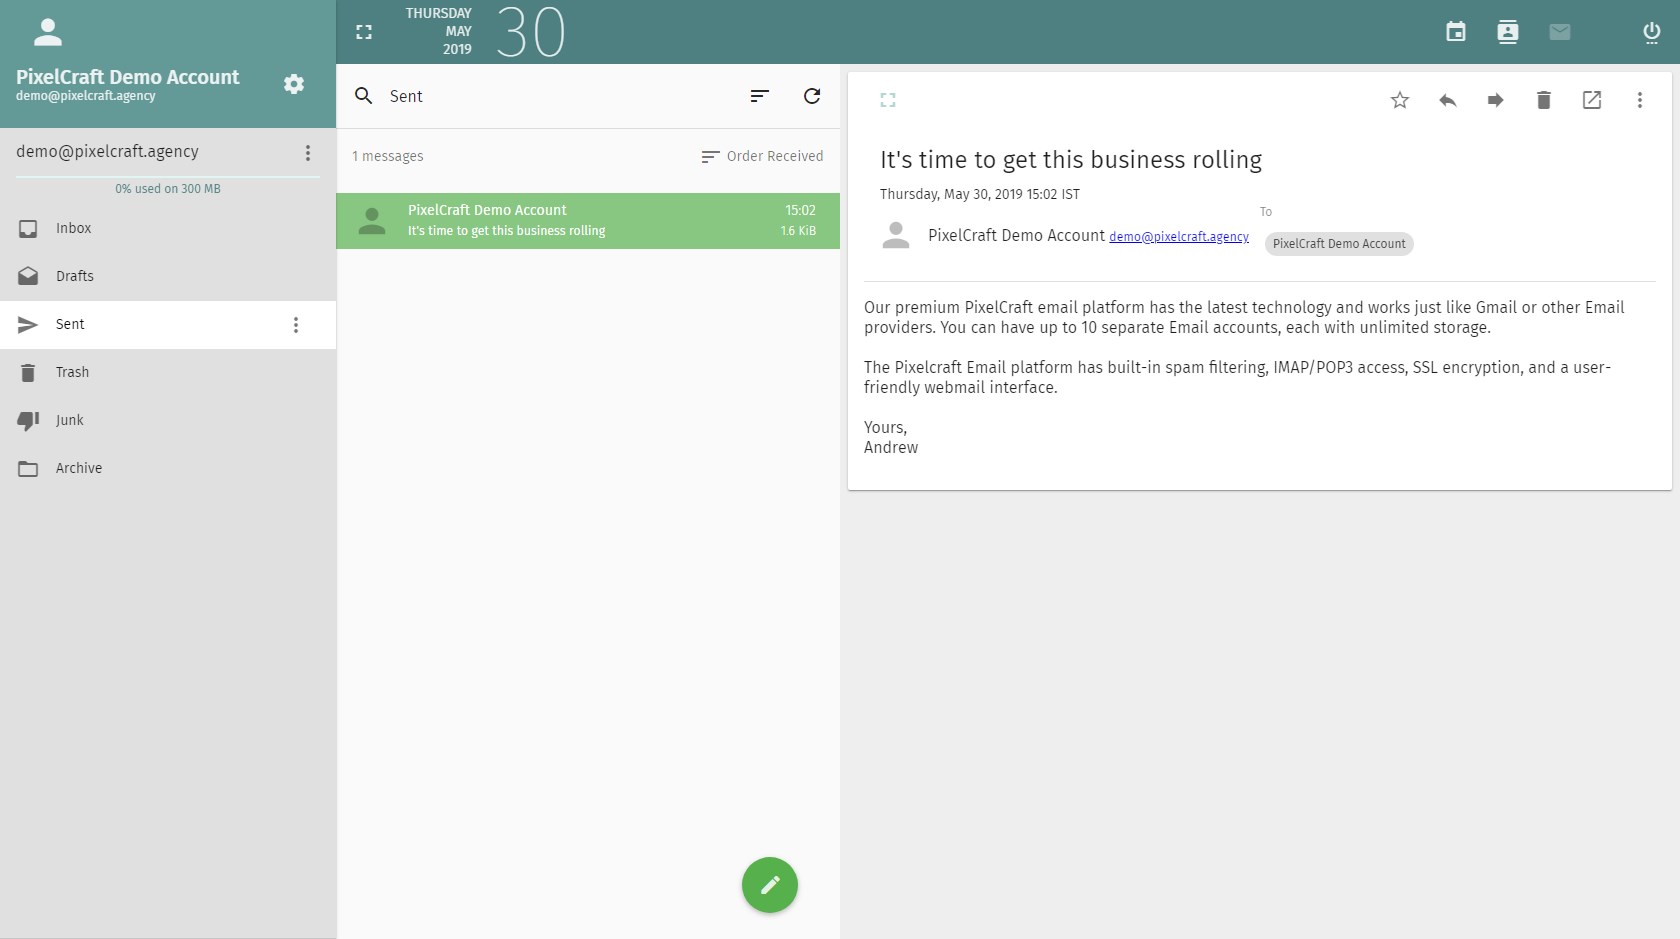Open the Contacts address book icon

[1508, 32]
